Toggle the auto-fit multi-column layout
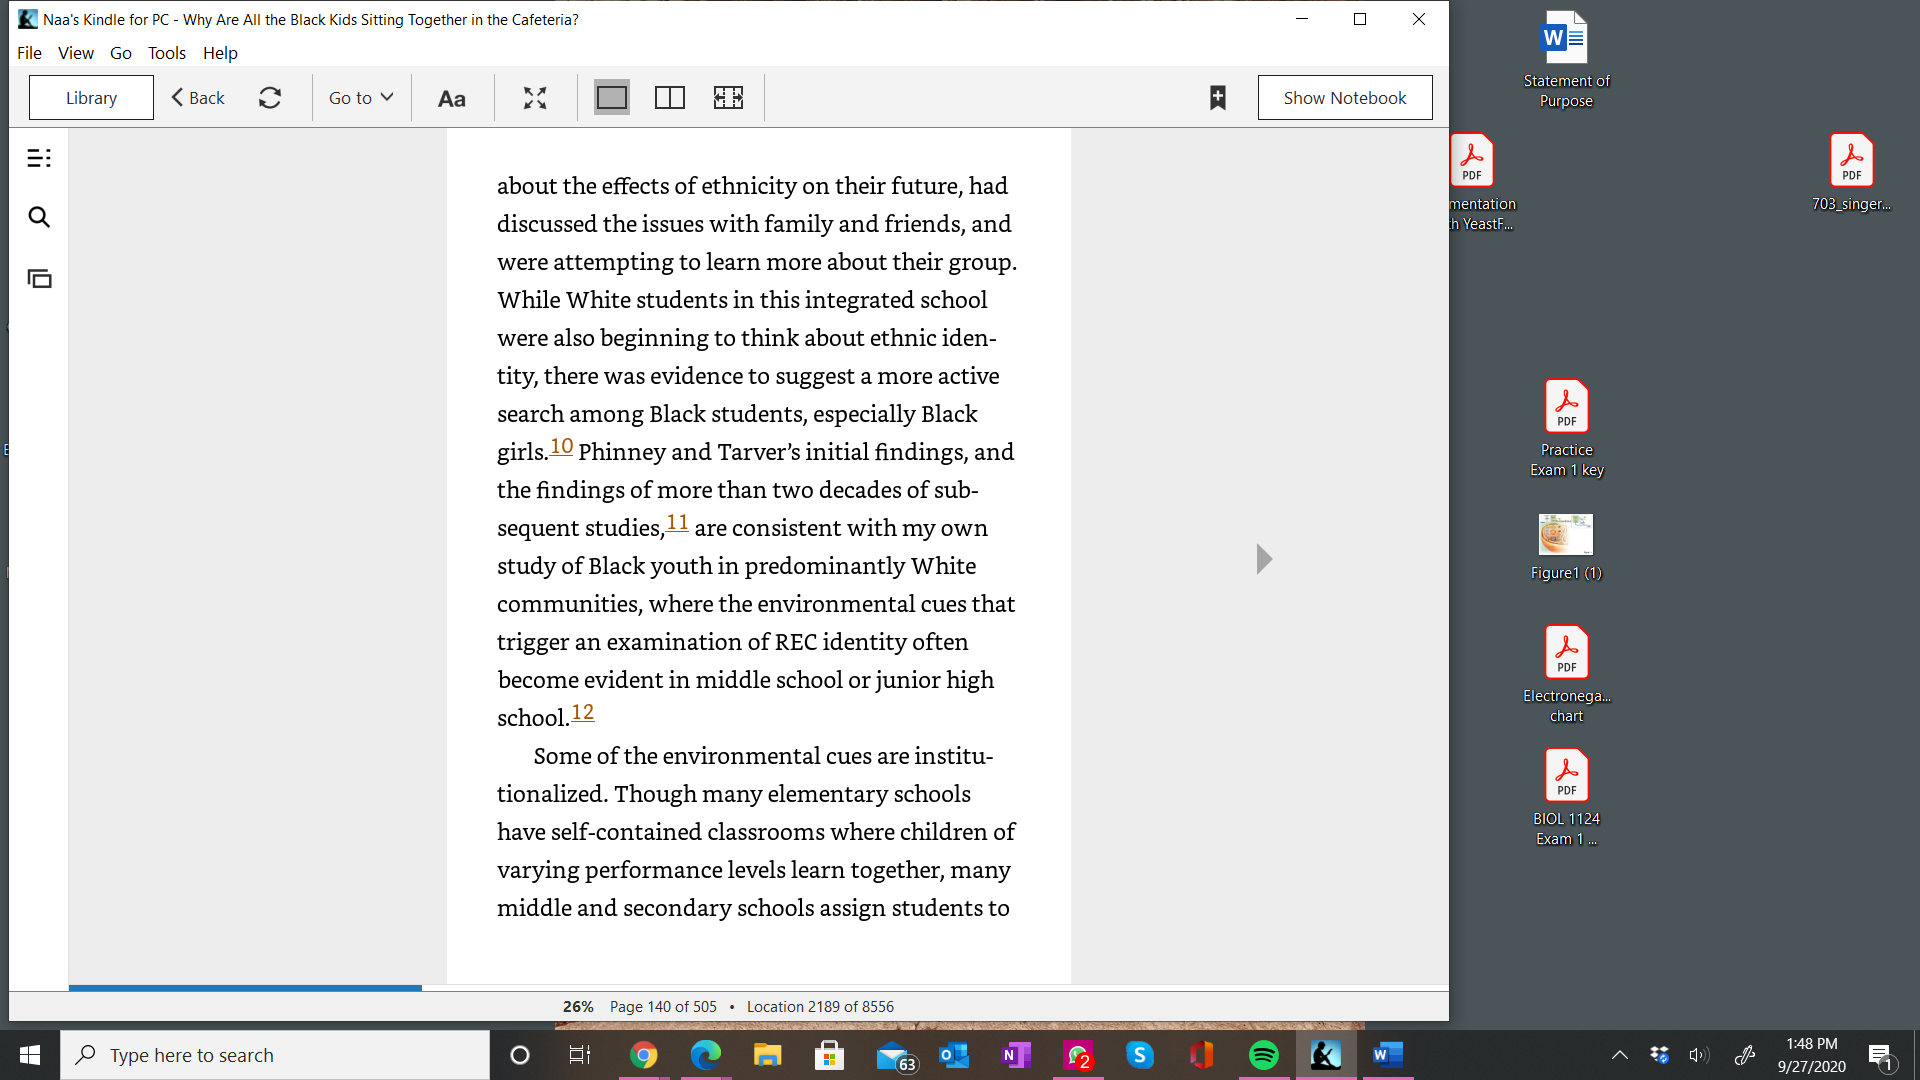 (x=728, y=98)
